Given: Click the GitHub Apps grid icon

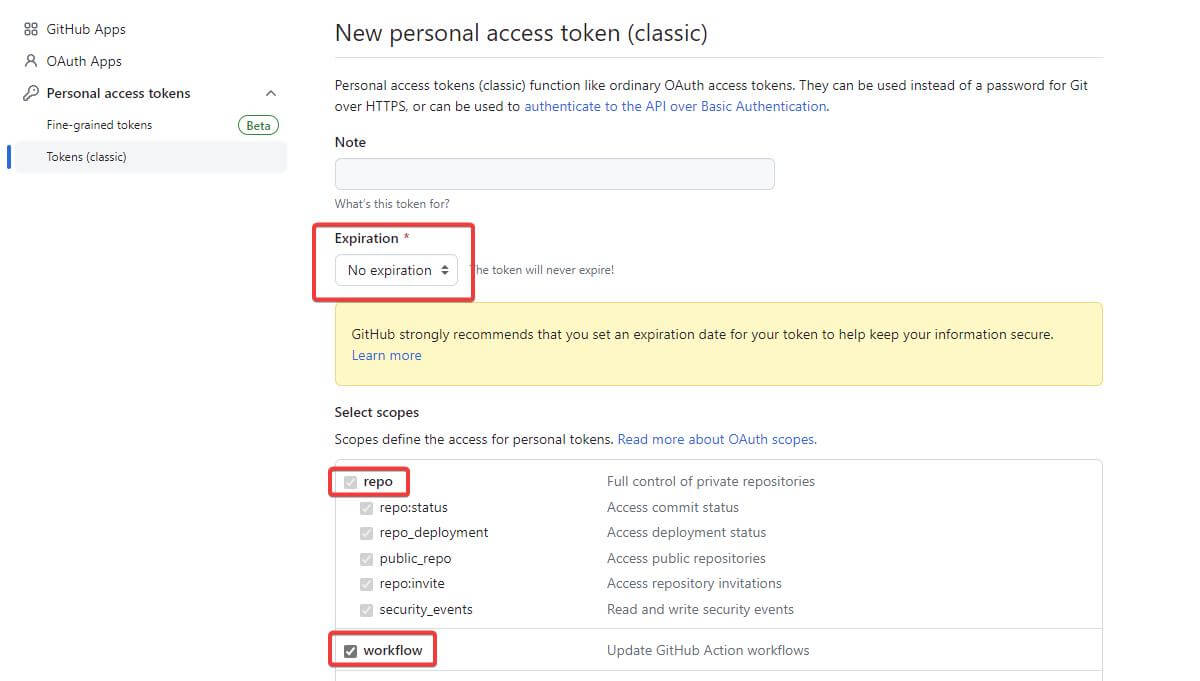Looking at the screenshot, I should [x=31, y=29].
